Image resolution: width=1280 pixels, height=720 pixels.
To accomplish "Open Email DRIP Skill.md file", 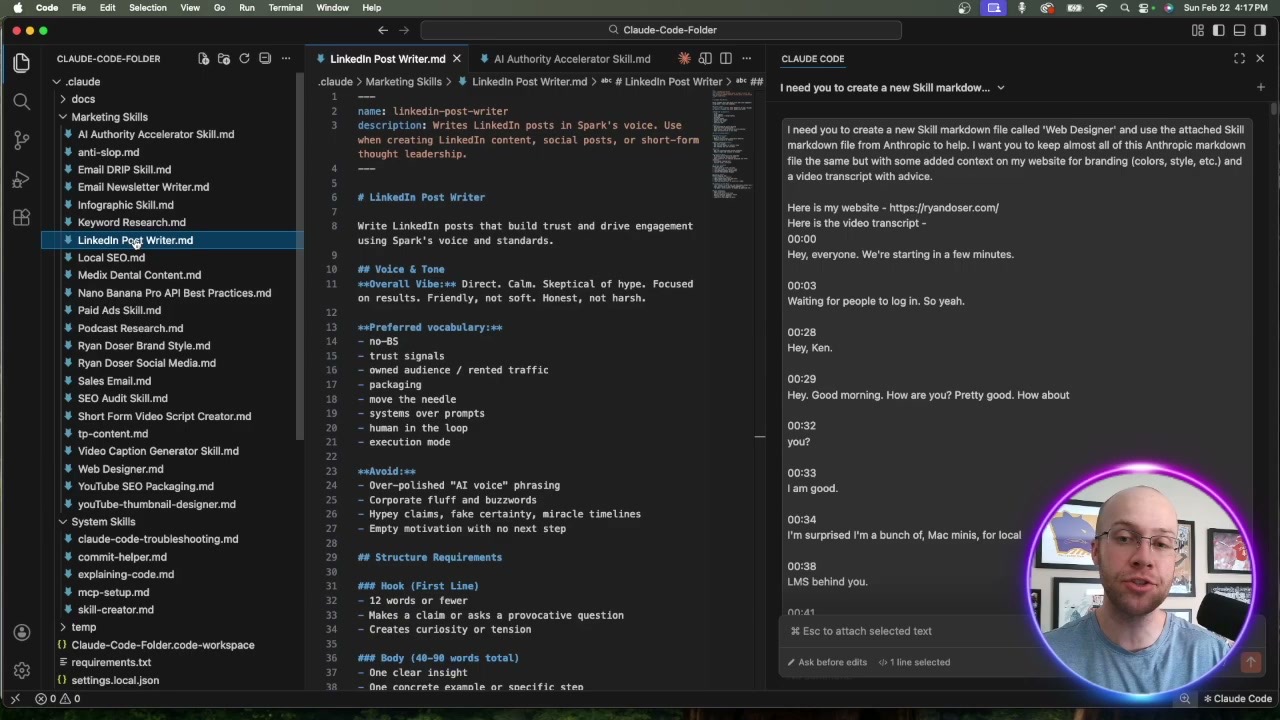I will click(124, 170).
